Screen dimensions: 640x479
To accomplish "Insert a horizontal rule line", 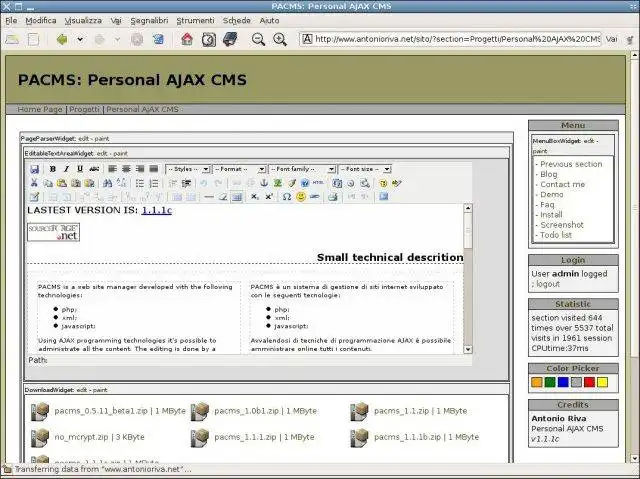I will 209,197.
